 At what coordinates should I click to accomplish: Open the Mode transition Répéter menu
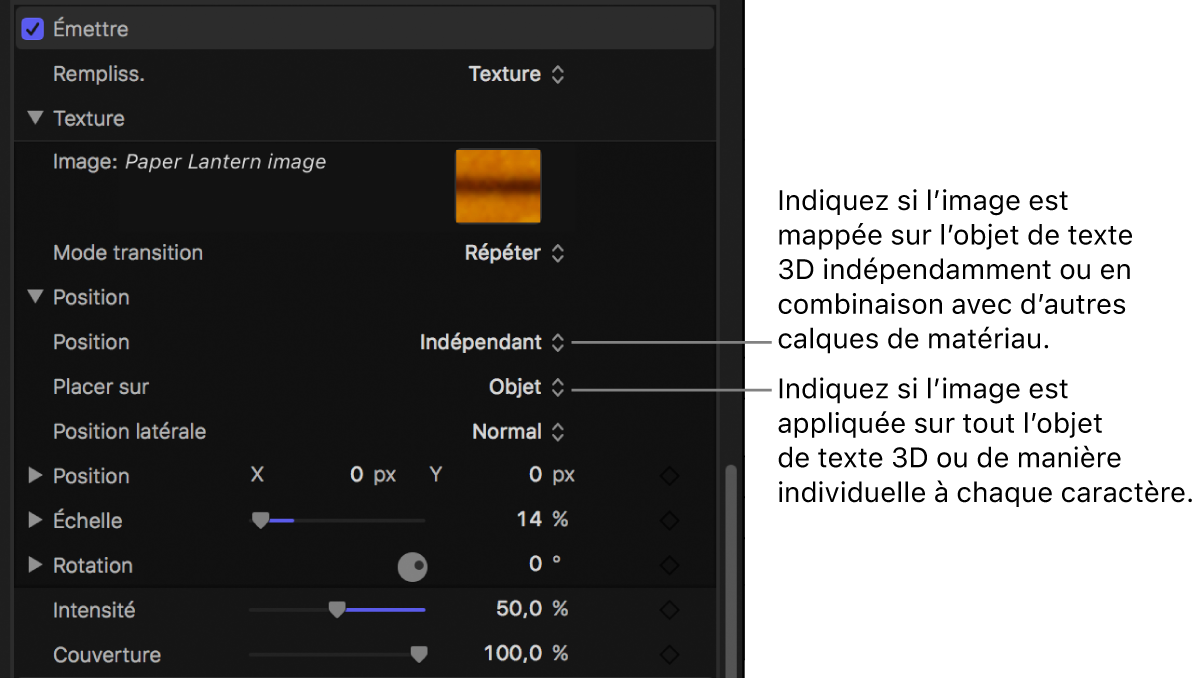pyautogui.click(x=514, y=253)
